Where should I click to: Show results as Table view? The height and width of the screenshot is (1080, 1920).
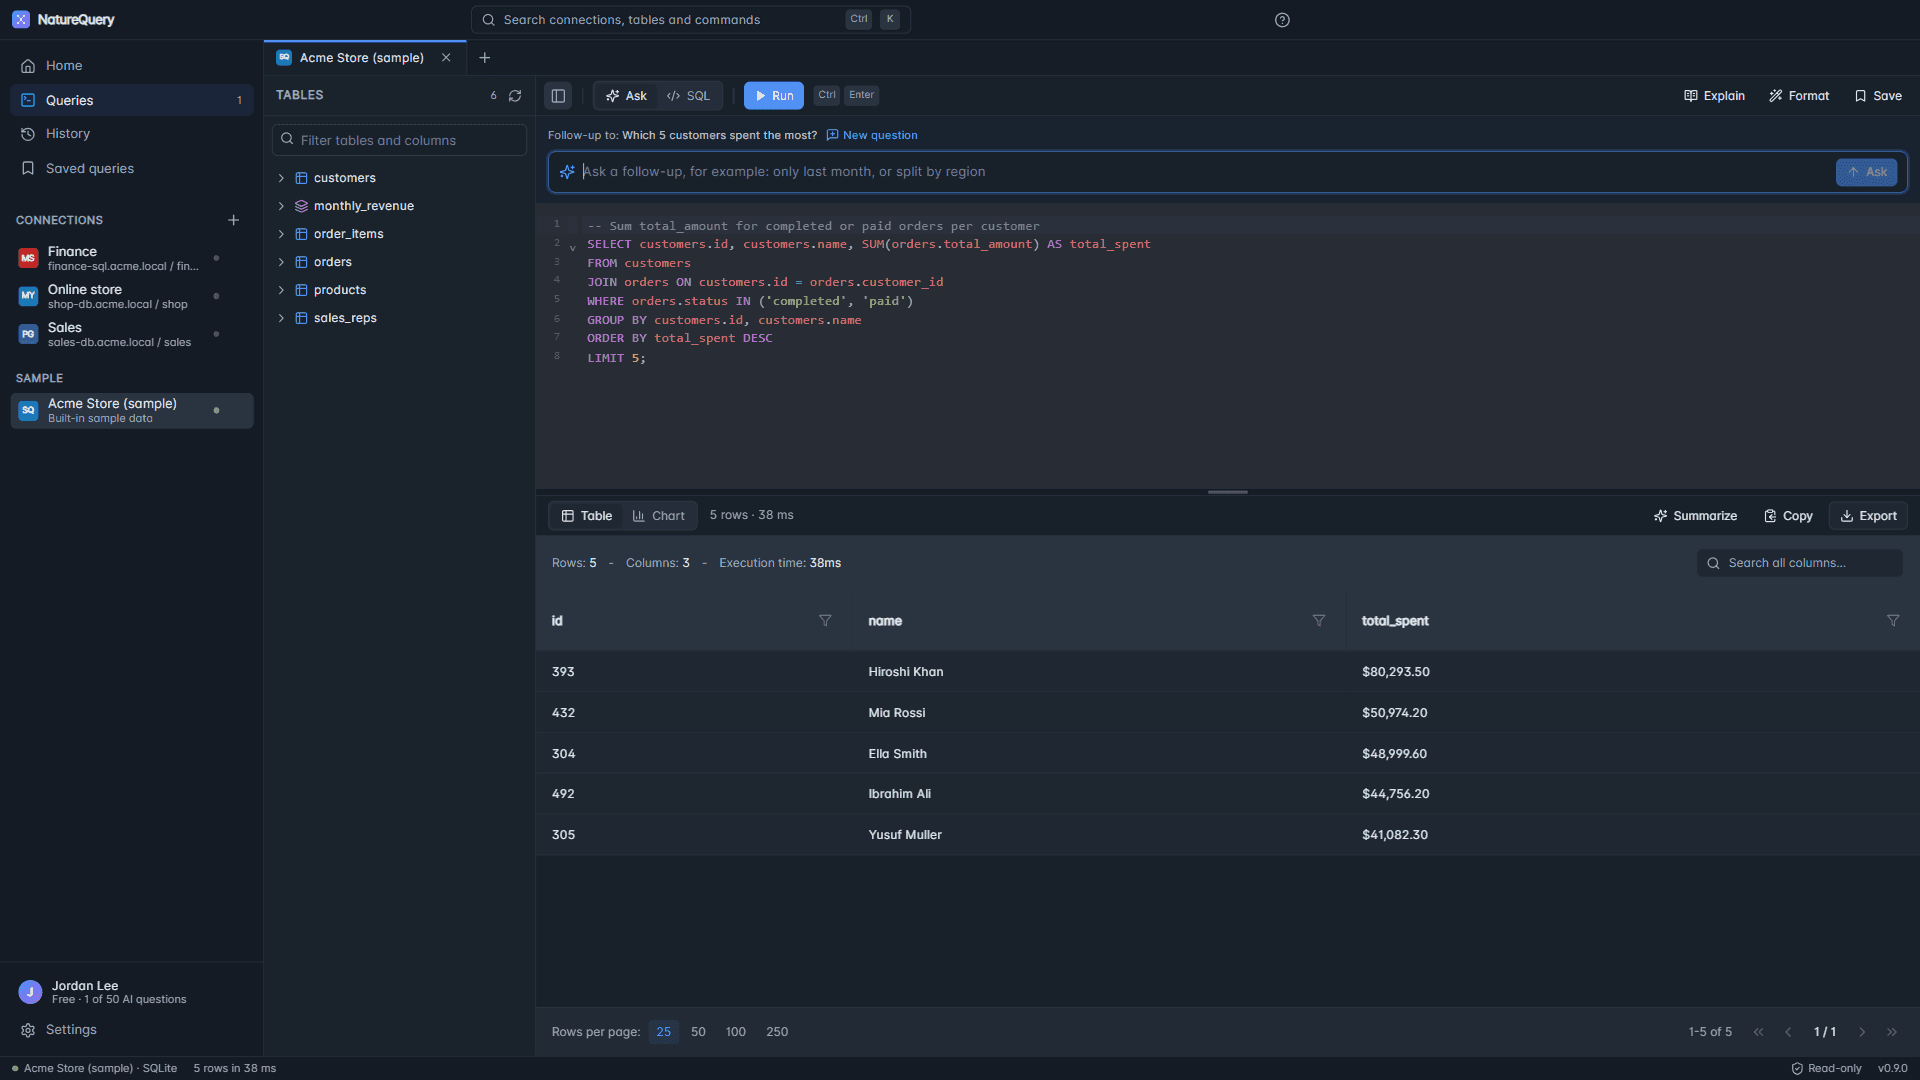586,516
